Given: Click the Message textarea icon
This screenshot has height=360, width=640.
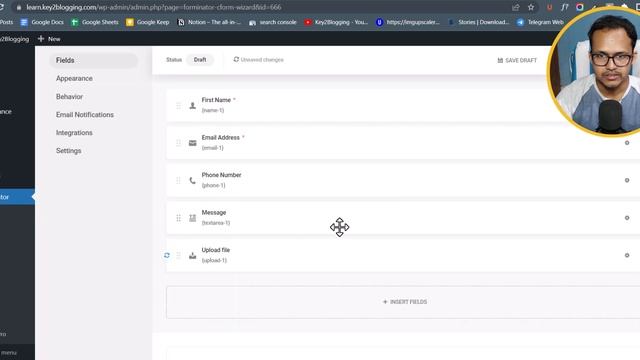Looking at the screenshot, I should point(193,218).
